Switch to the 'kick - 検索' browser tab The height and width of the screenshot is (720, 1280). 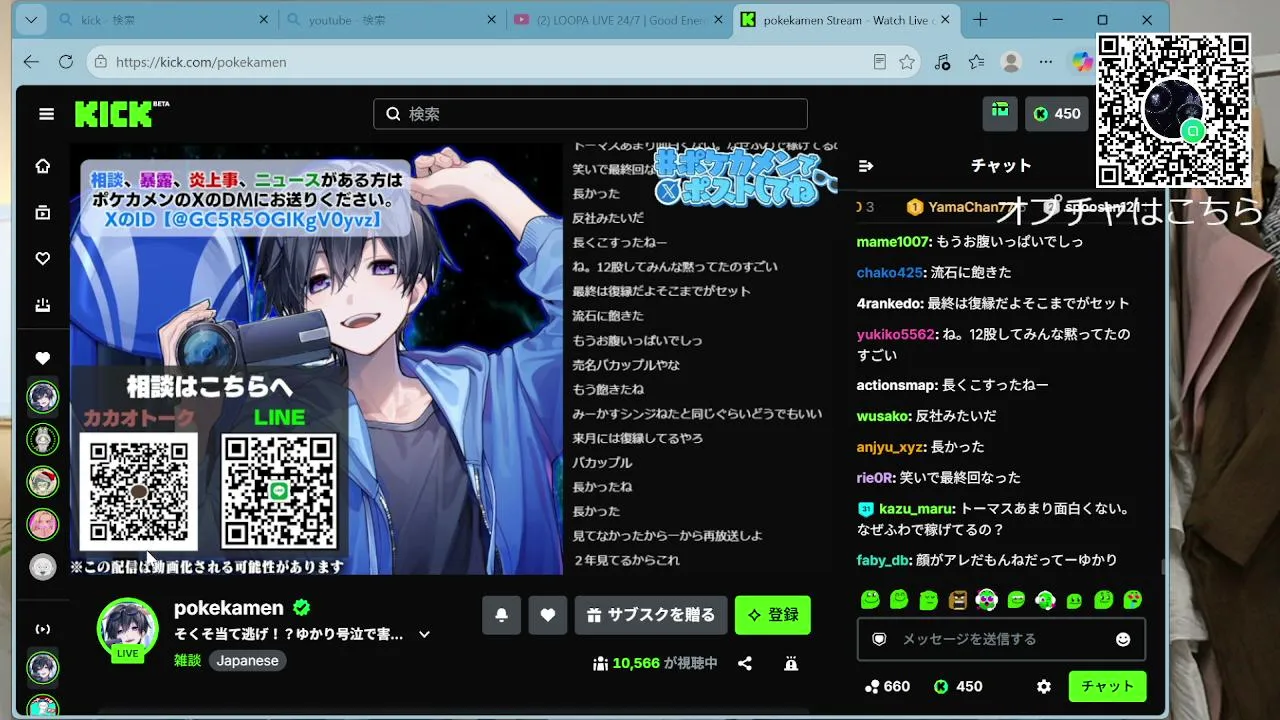point(164,20)
